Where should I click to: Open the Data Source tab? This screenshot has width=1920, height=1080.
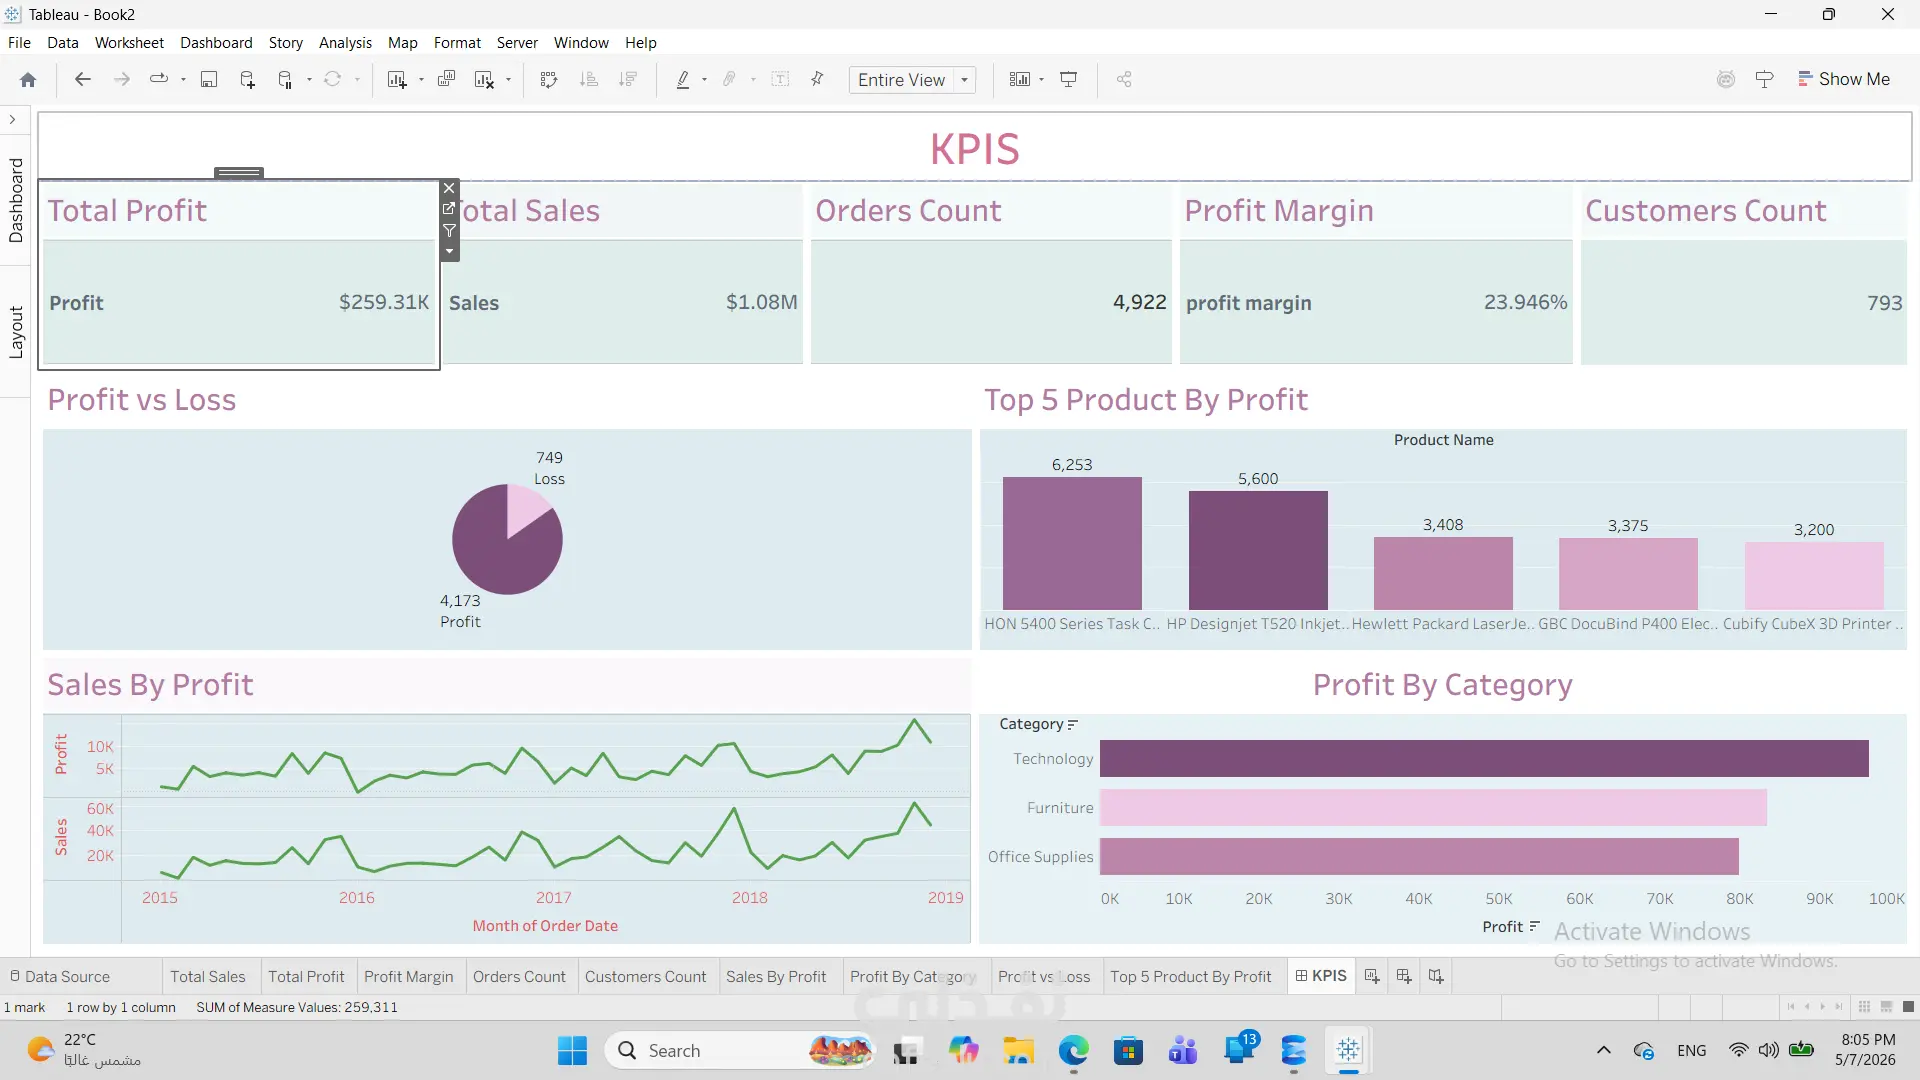coord(60,976)
